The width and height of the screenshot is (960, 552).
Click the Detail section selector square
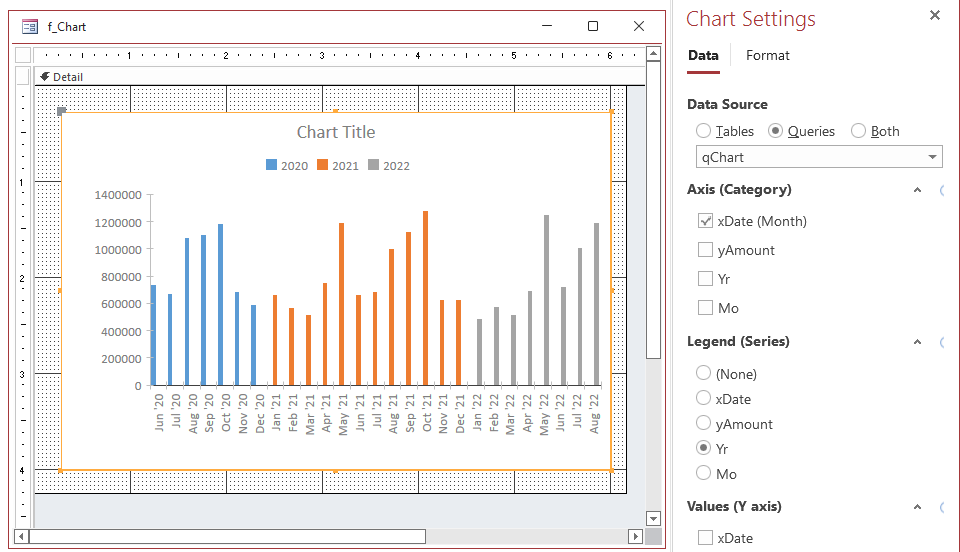23,76
